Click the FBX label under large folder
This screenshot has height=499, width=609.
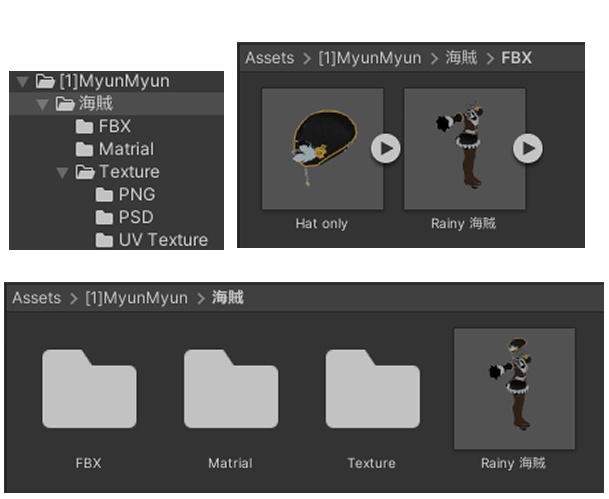pos(89,464)
